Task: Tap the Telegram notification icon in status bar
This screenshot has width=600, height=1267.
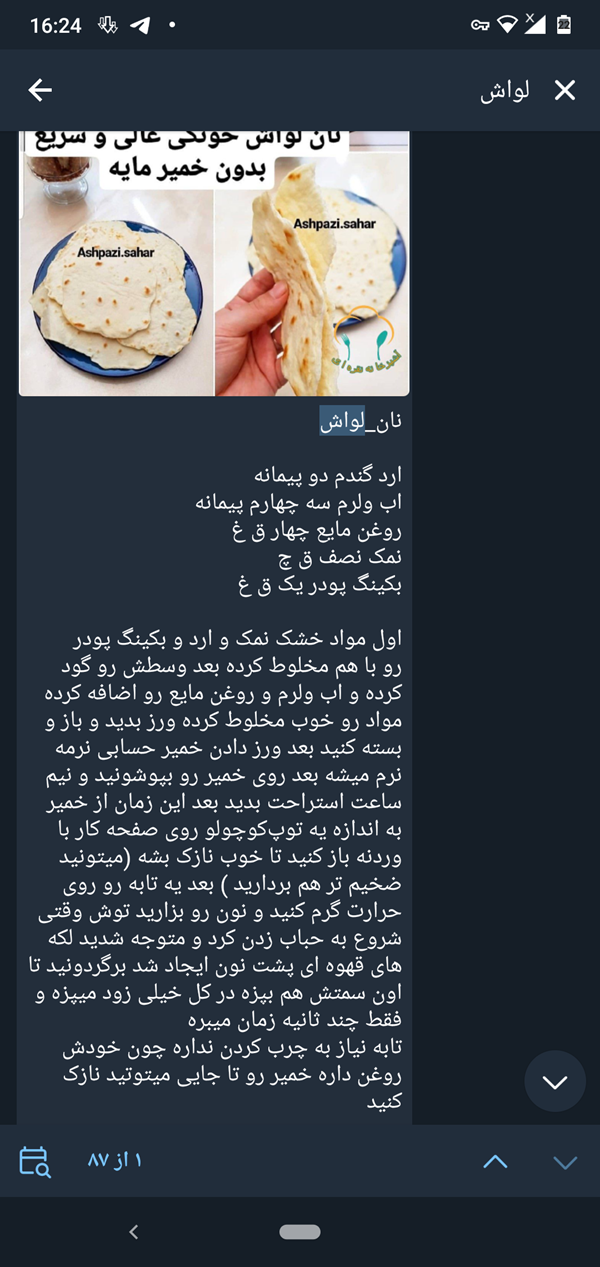Action: [140, 26]
